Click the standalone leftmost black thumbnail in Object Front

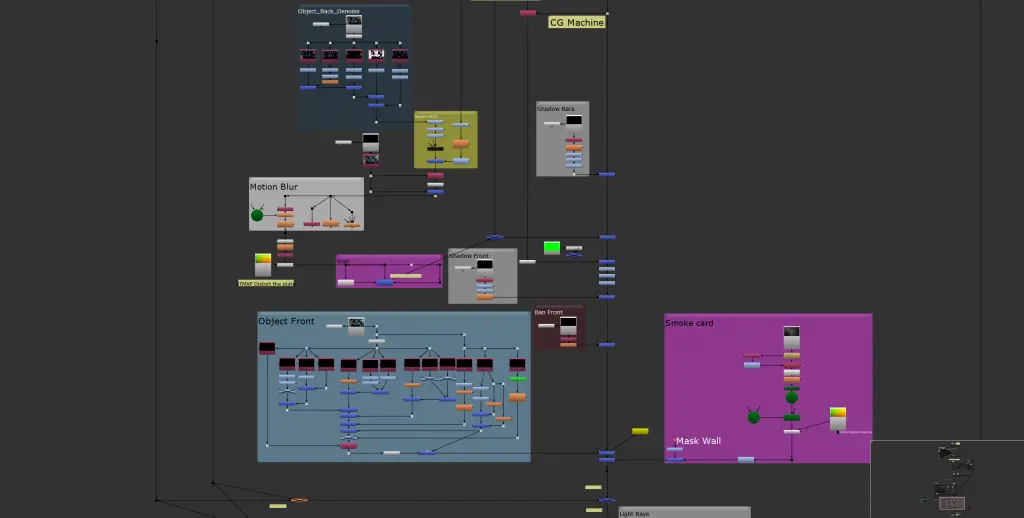pyautogui.click(x=267, y=348)
